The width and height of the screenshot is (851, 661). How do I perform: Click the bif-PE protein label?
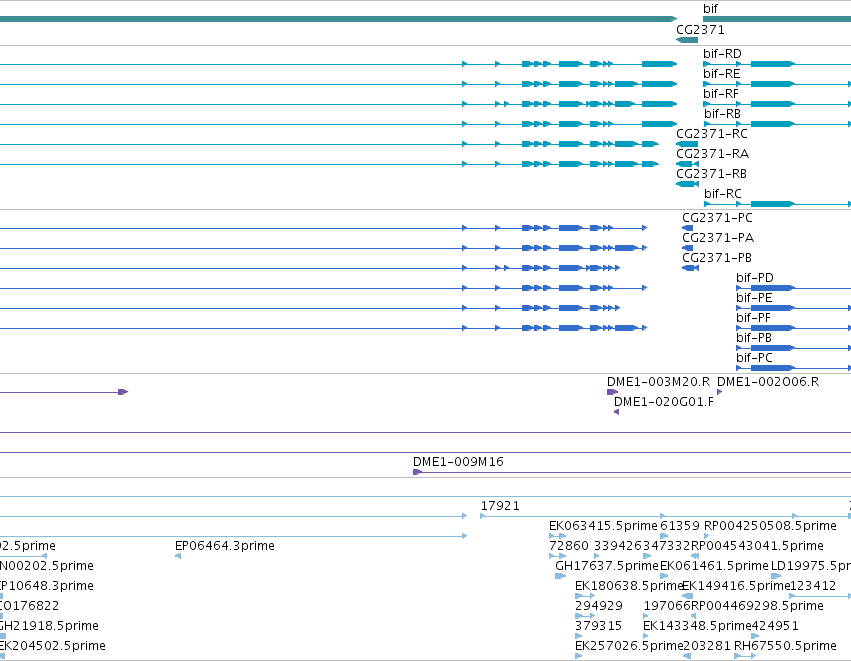tap(754, 298)
